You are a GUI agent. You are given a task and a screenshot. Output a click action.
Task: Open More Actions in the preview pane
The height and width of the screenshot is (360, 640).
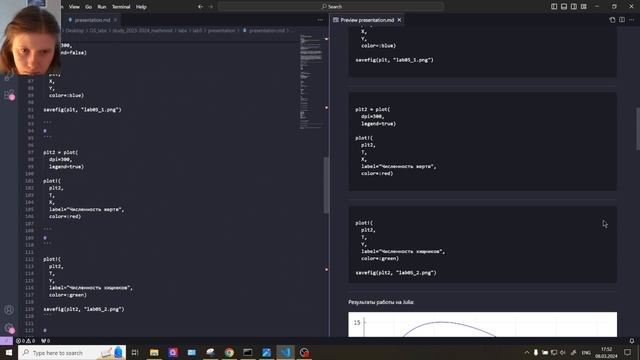(x=631, y=20)
